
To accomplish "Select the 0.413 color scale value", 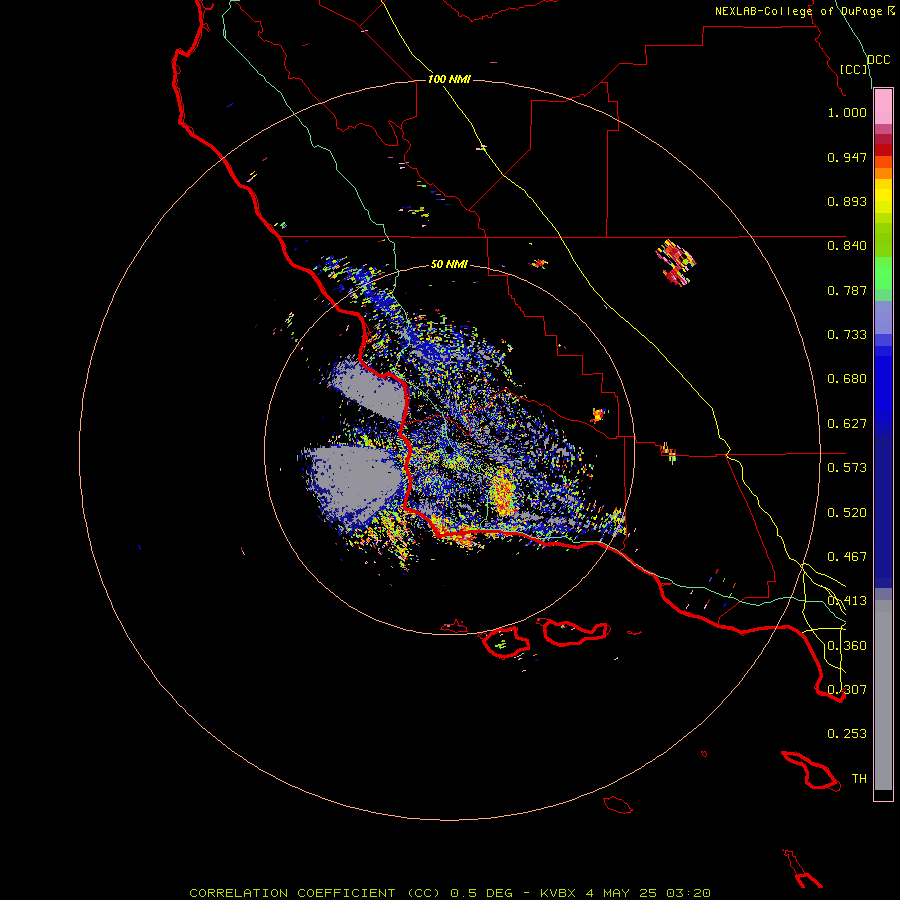I will click(847, 601).
